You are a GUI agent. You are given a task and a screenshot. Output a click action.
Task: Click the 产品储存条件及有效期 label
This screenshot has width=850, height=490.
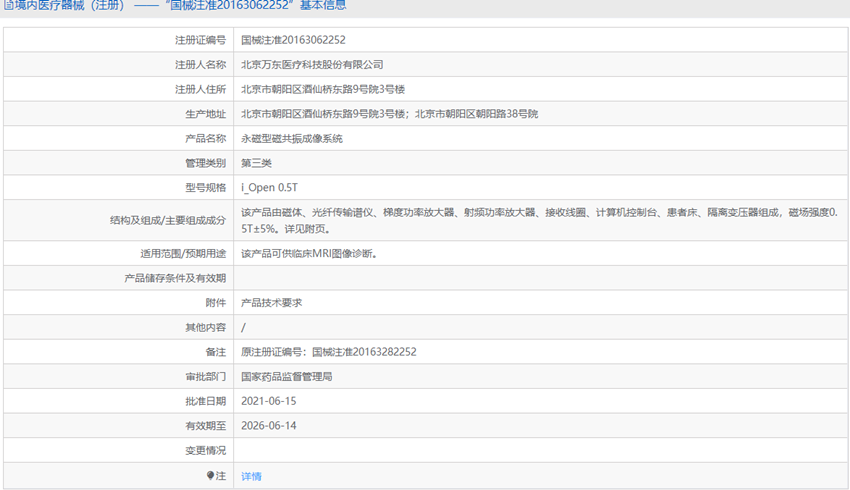[x=175, y=278]
